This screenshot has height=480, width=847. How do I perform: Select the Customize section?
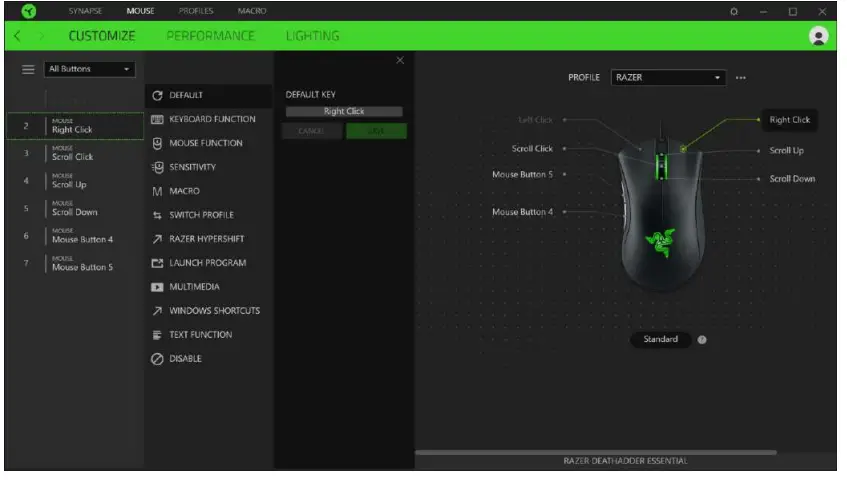tap(102, 36)
